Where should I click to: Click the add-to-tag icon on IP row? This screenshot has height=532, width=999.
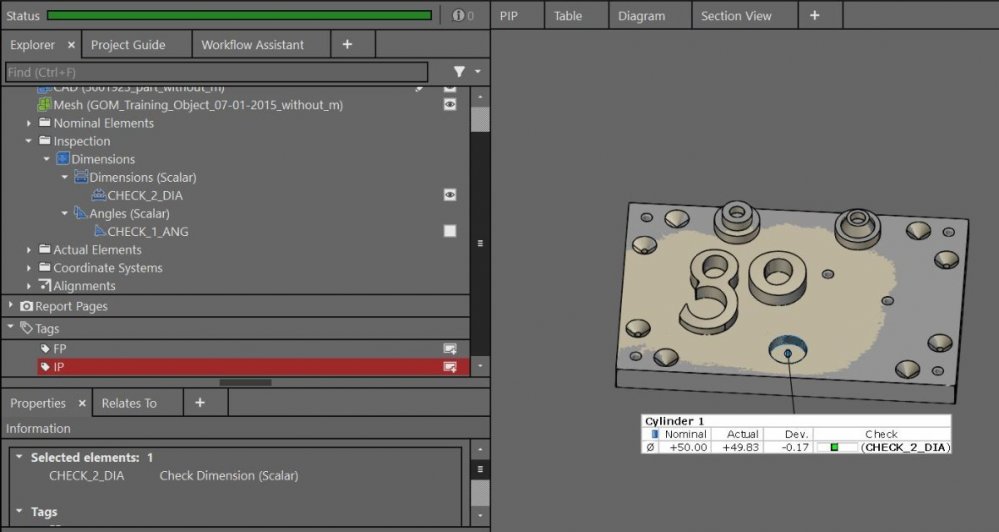point(450,367)
